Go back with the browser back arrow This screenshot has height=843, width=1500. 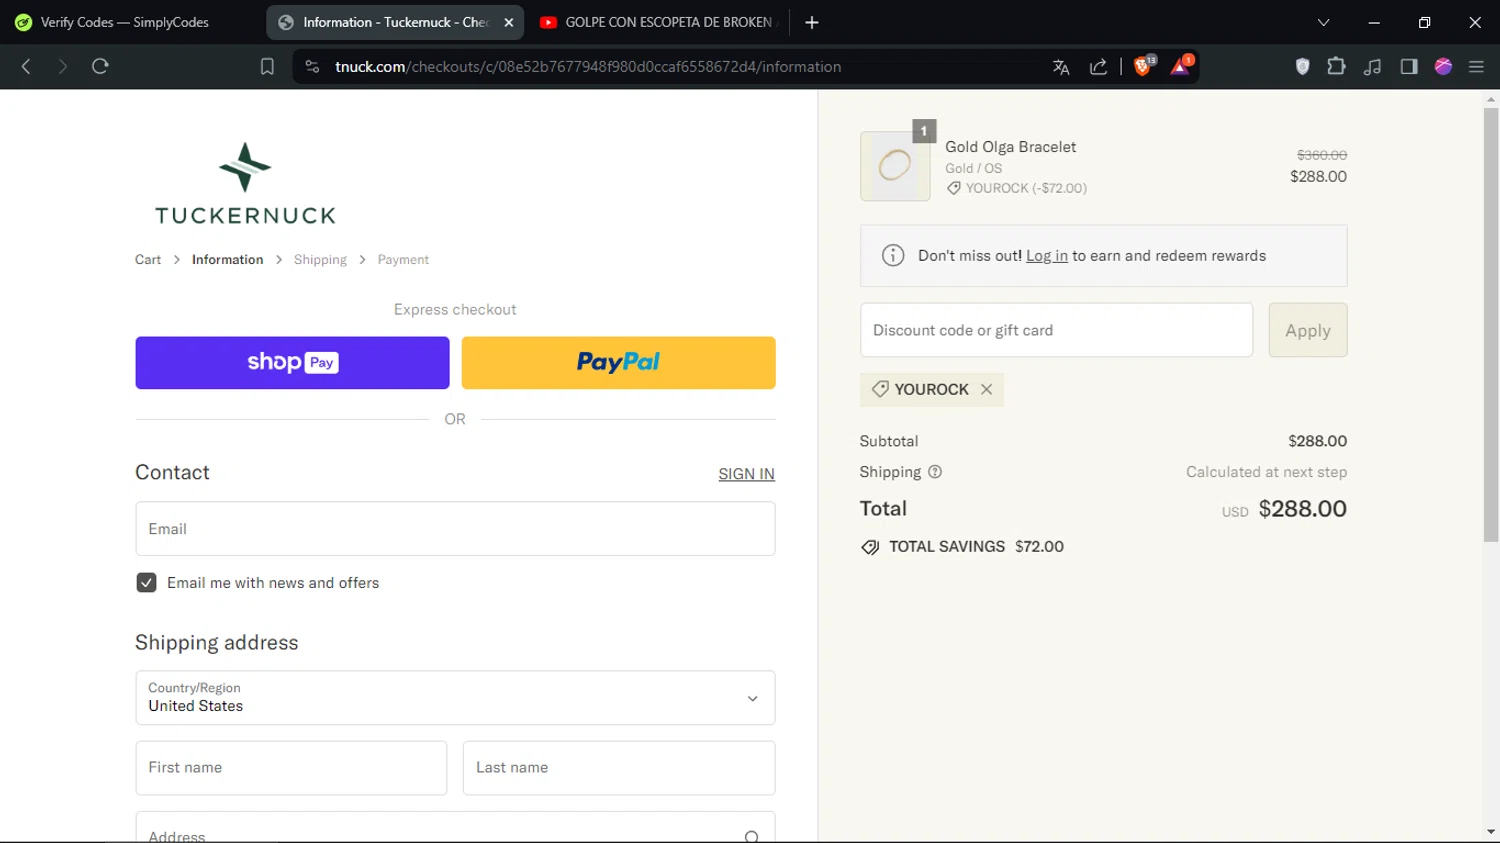(x=26, y=66)
